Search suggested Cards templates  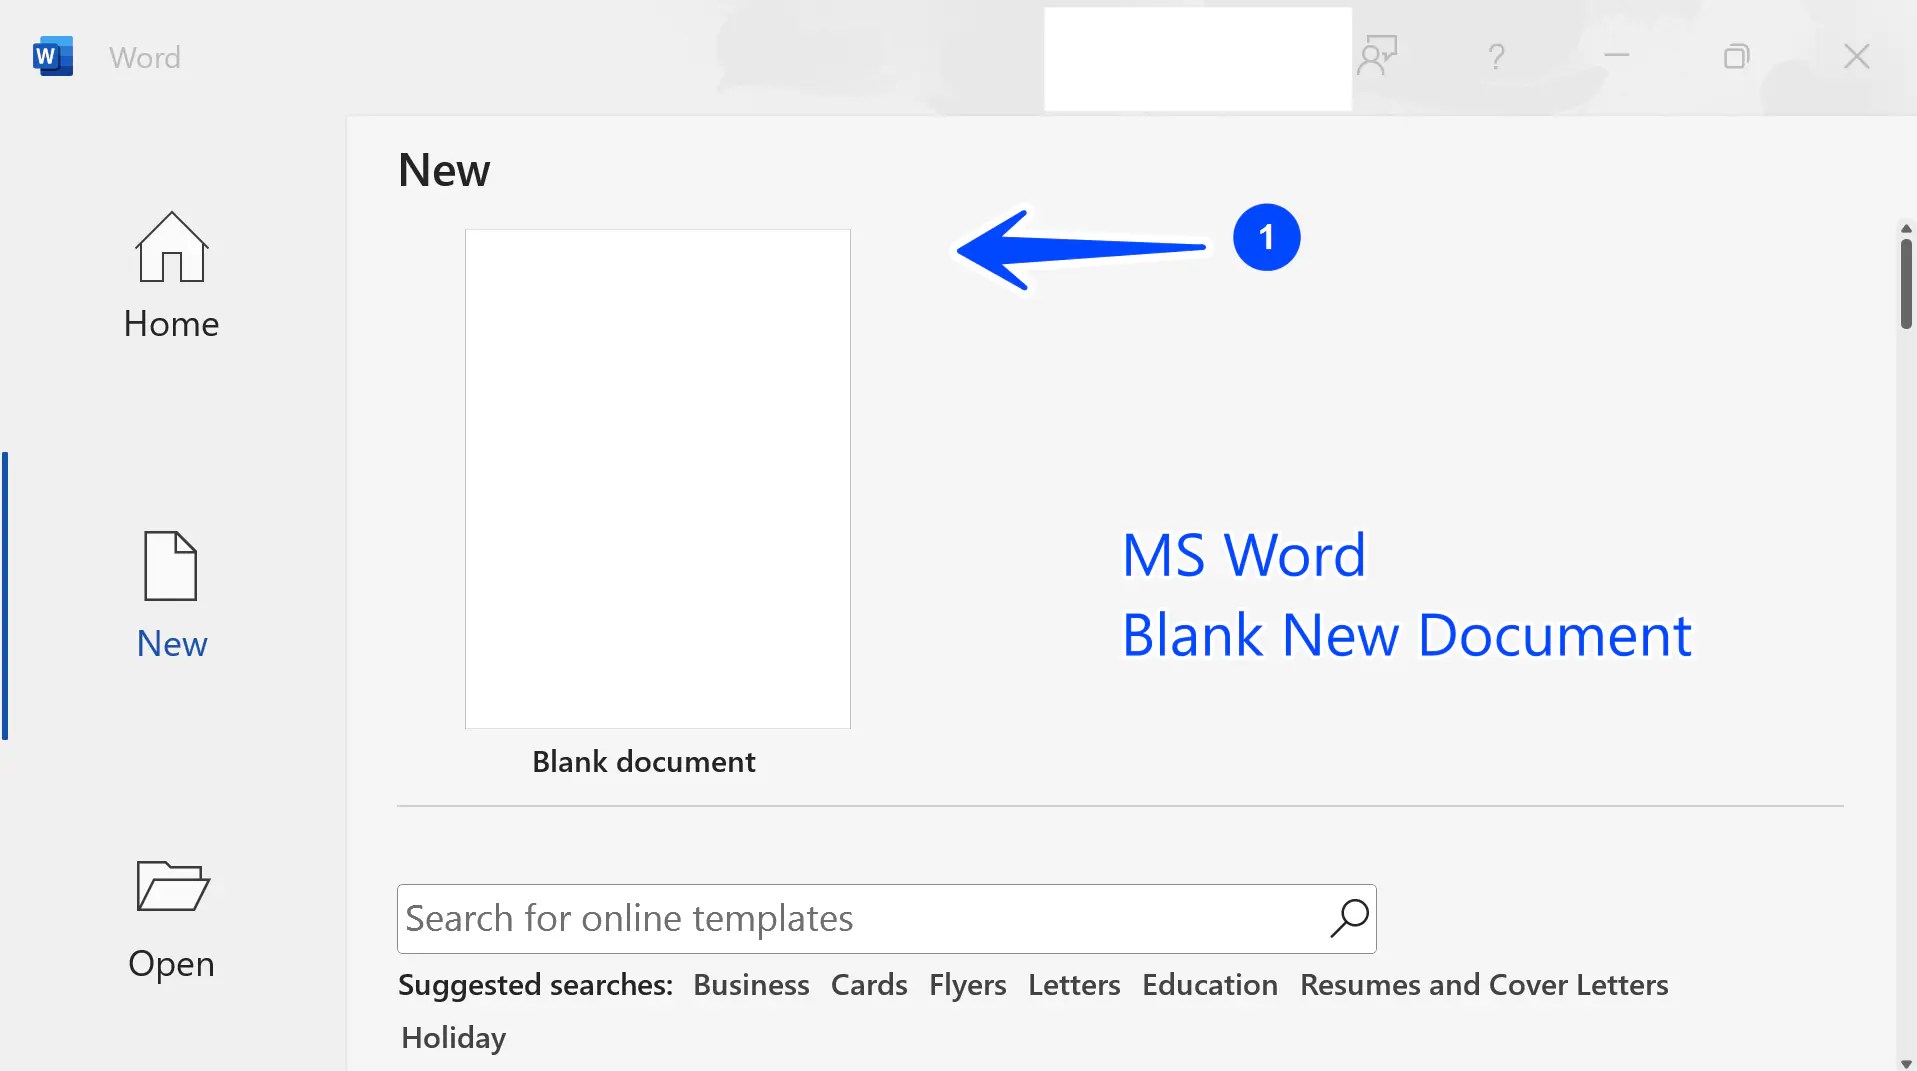(x=869, y=985)
